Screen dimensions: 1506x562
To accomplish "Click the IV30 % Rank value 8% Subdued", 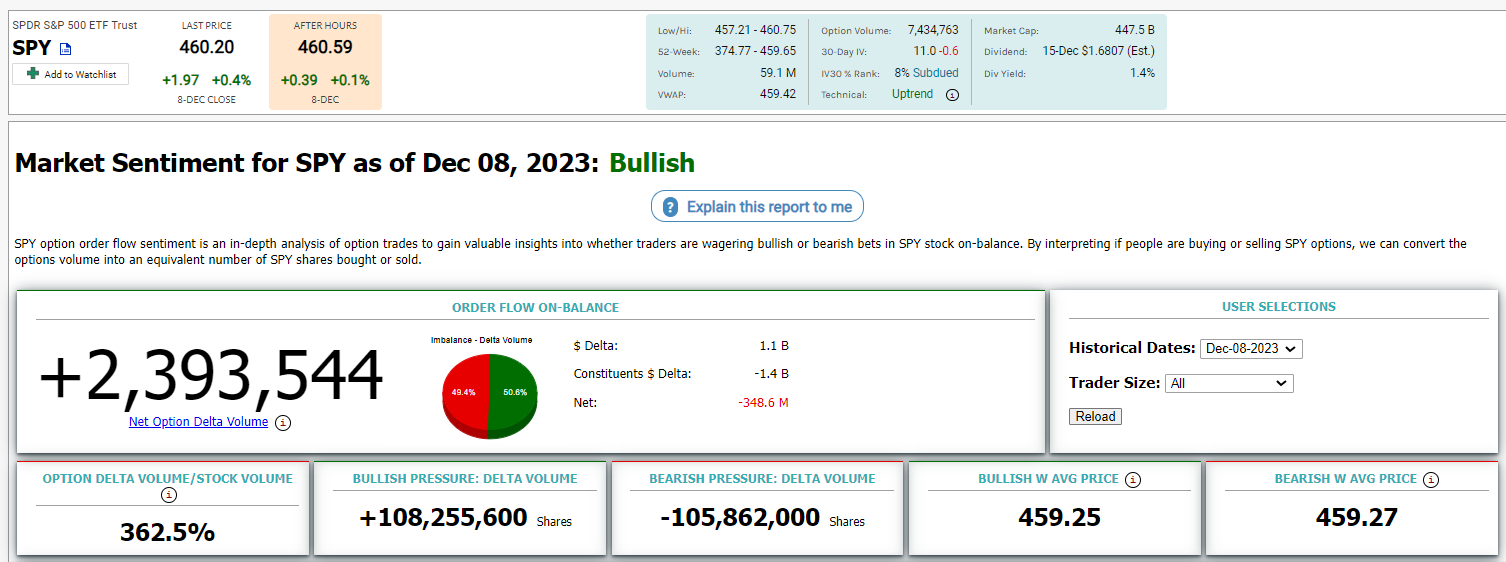I will [x=926, y=73].
